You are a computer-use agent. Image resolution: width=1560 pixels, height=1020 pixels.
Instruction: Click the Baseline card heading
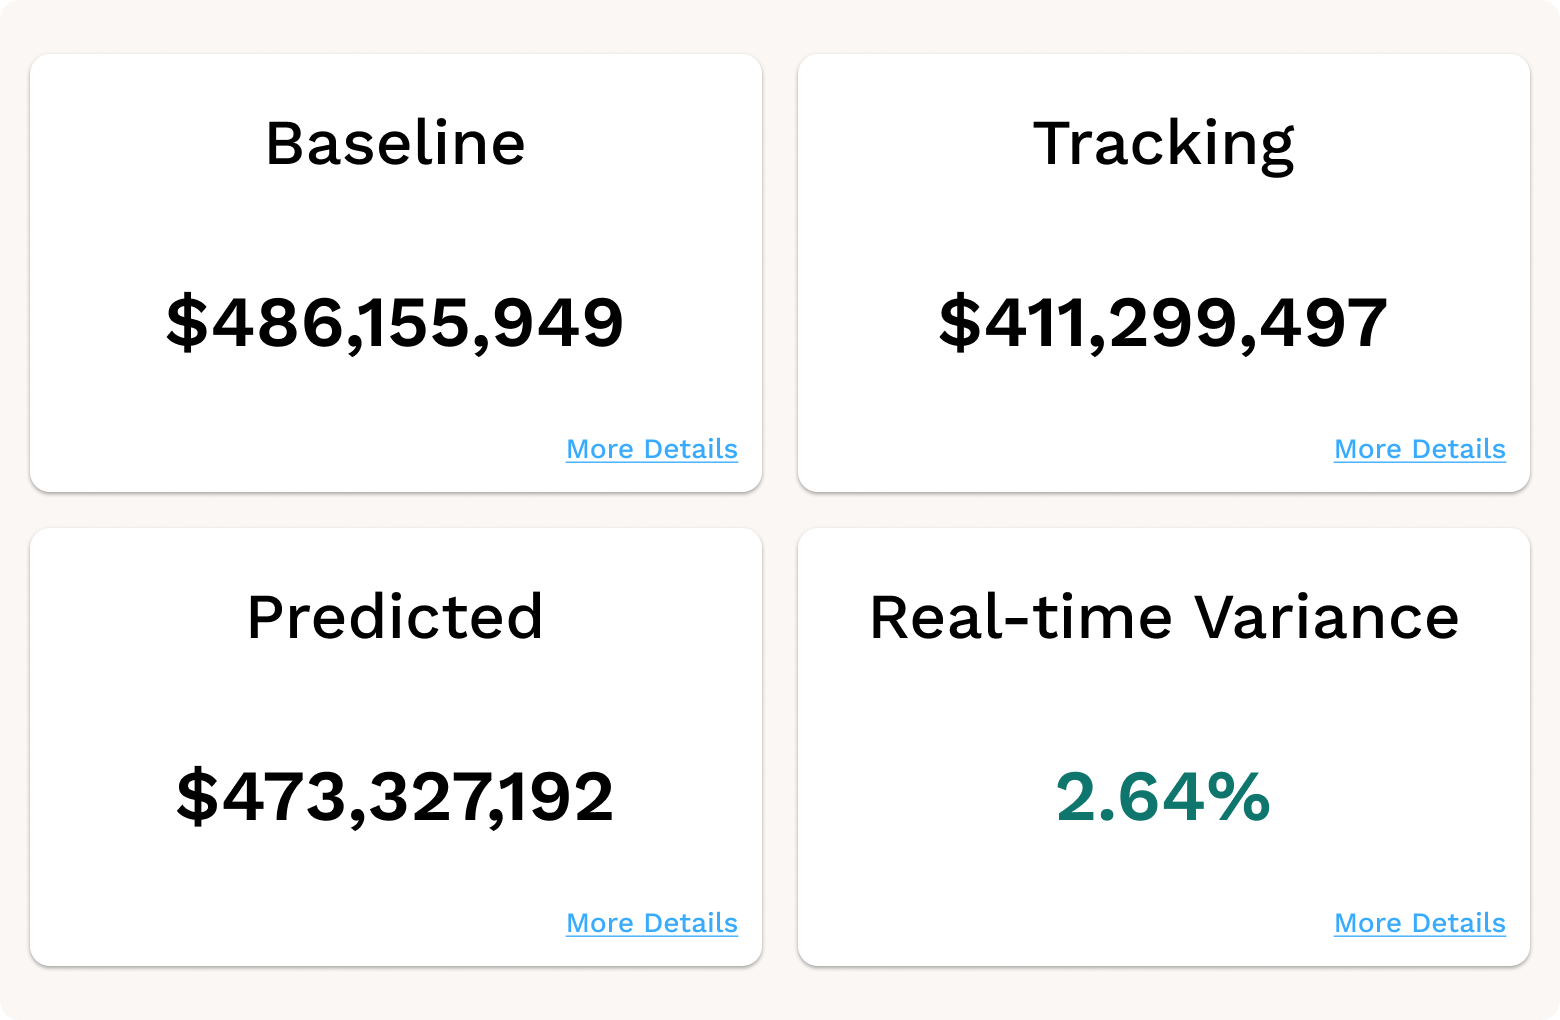395,143
